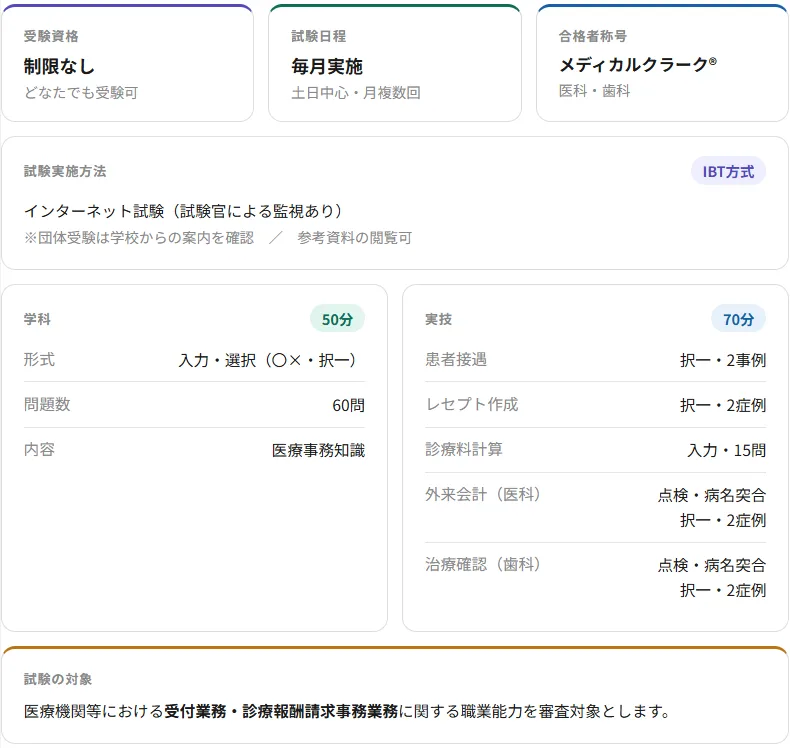Click the 学科 heading
Image resolution: width=790 pixels, height=748 pixels.
pyautogui.click(x=37, y=319)
